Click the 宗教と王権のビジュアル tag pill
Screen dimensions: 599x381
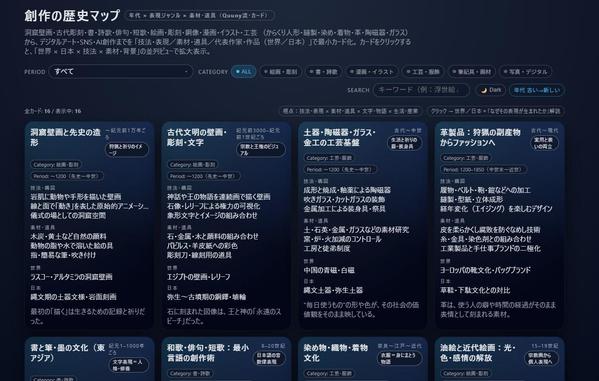[x=261, y=149]
